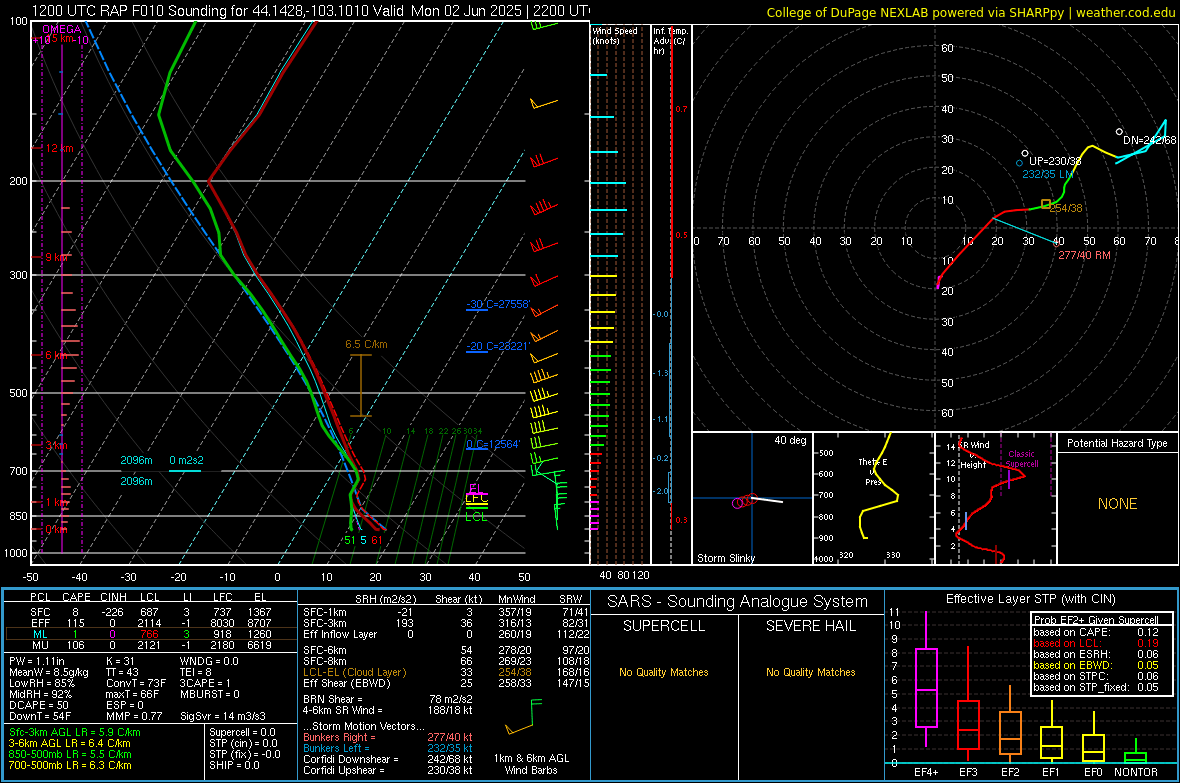Click the green LCL marker on skew-T
The height and width of the screenshot is (783, 1180).
point(476,516)
